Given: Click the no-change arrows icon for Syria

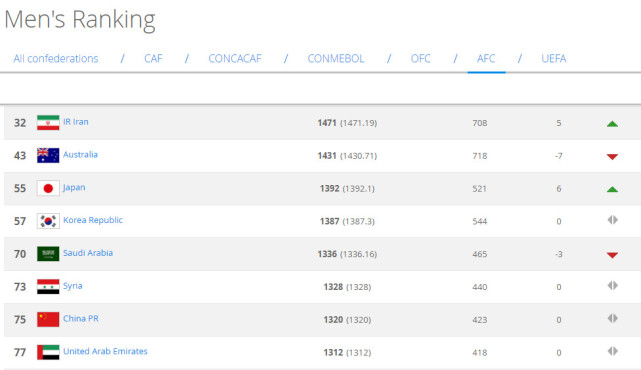Looking at the screenshot, I should 612,285.
